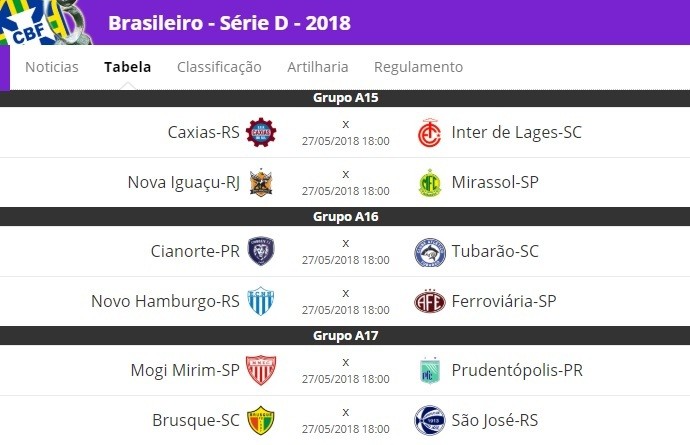Click the Caxias-RS team name
The height and width of the screenshot is (445, 690).
tap(204, 132)
